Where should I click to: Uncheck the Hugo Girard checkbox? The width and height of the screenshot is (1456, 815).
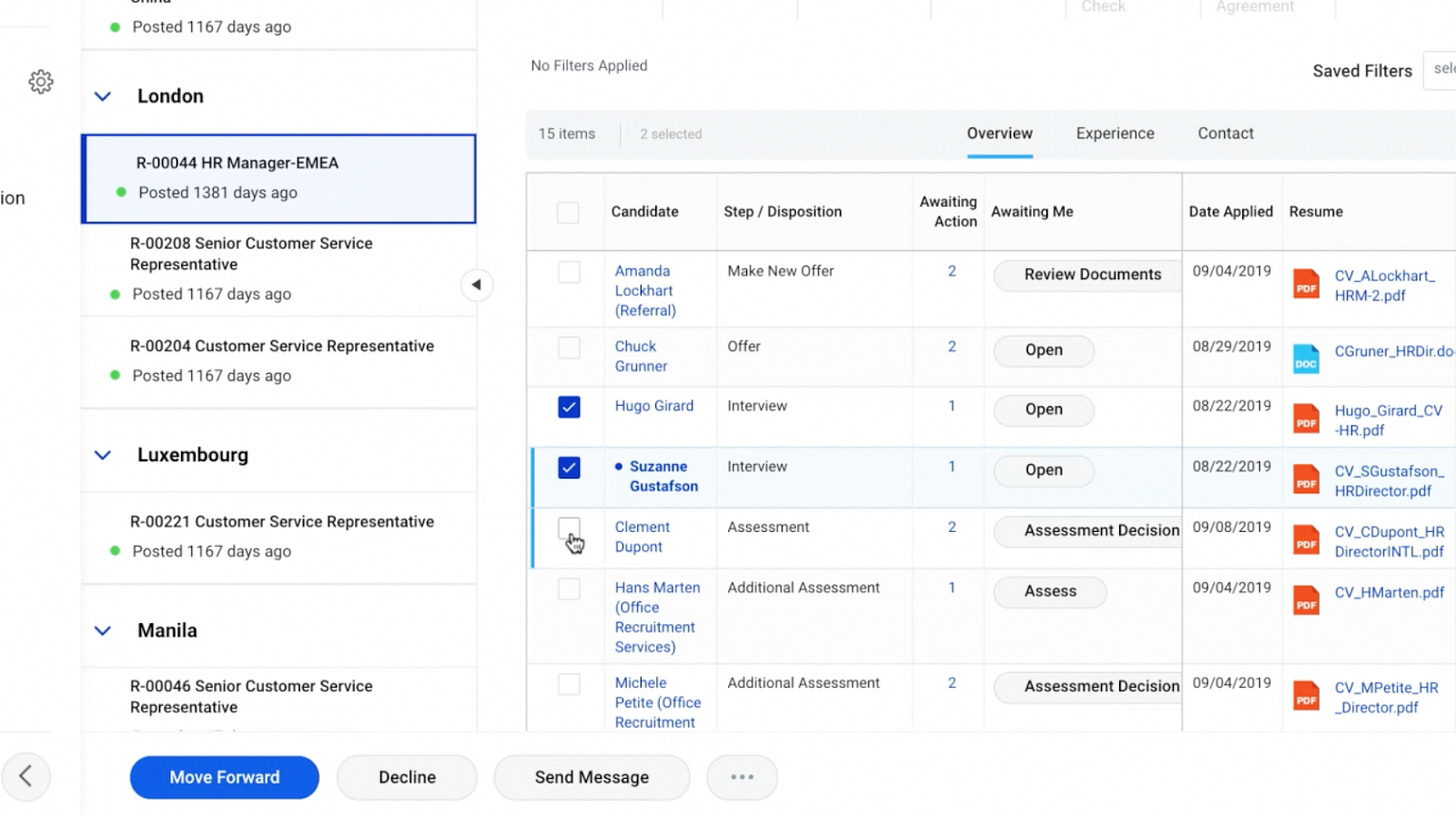[569, 407]
